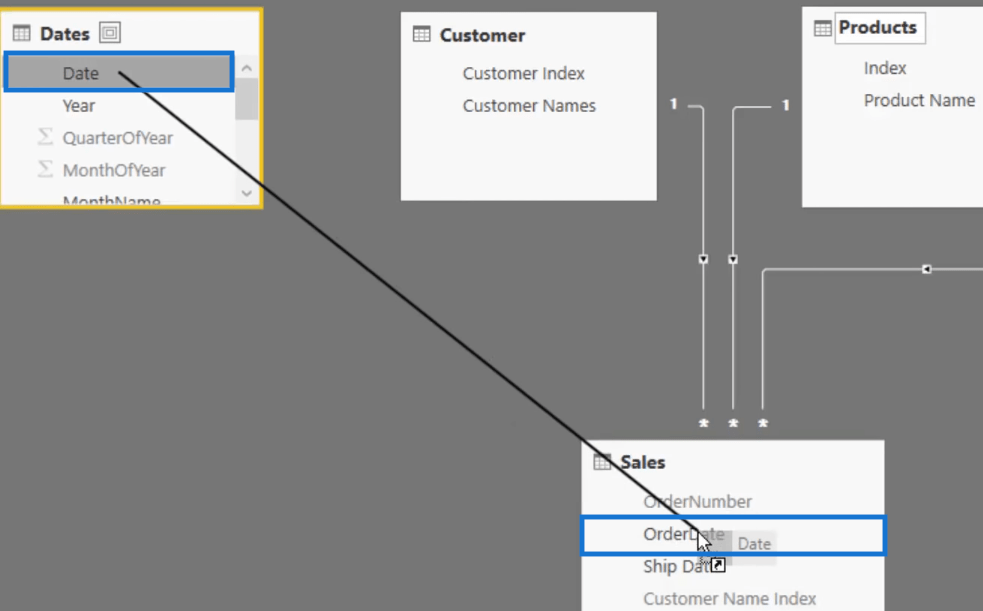This screenshot has width=983, height=611.
Task: Select the Product Name field
Action: pyautogui.click(x=919, y=100)
